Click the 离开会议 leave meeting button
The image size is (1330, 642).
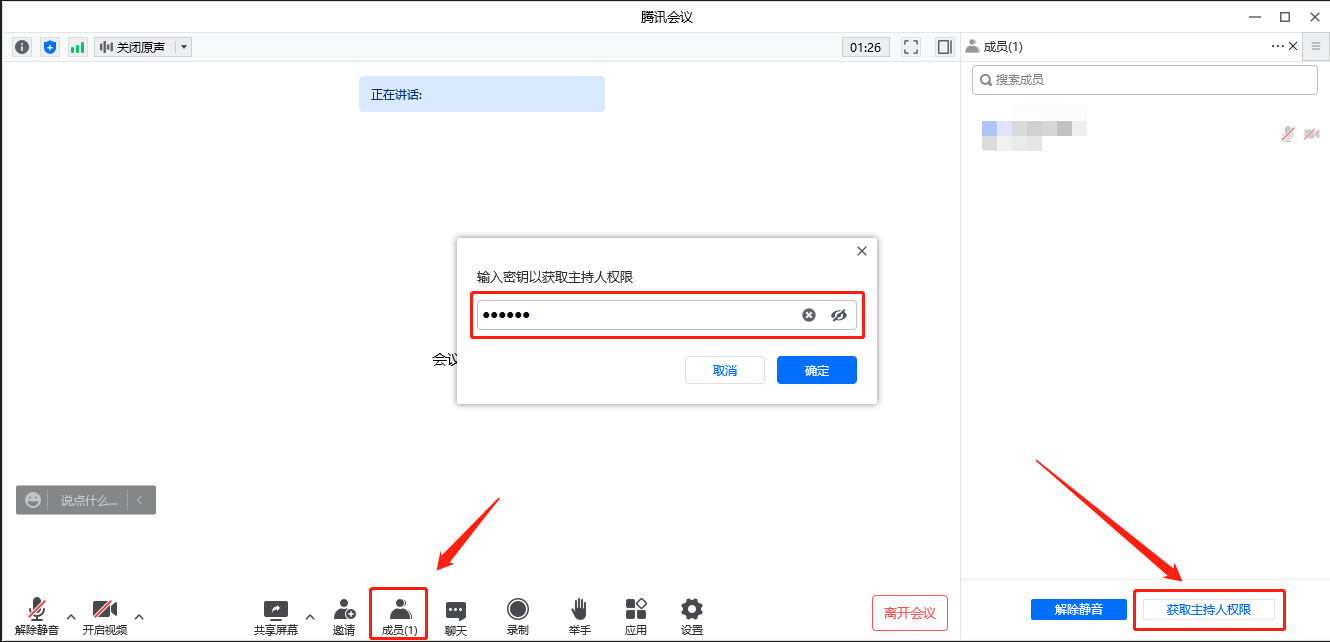pyautogui.click(x=910, y=613)
